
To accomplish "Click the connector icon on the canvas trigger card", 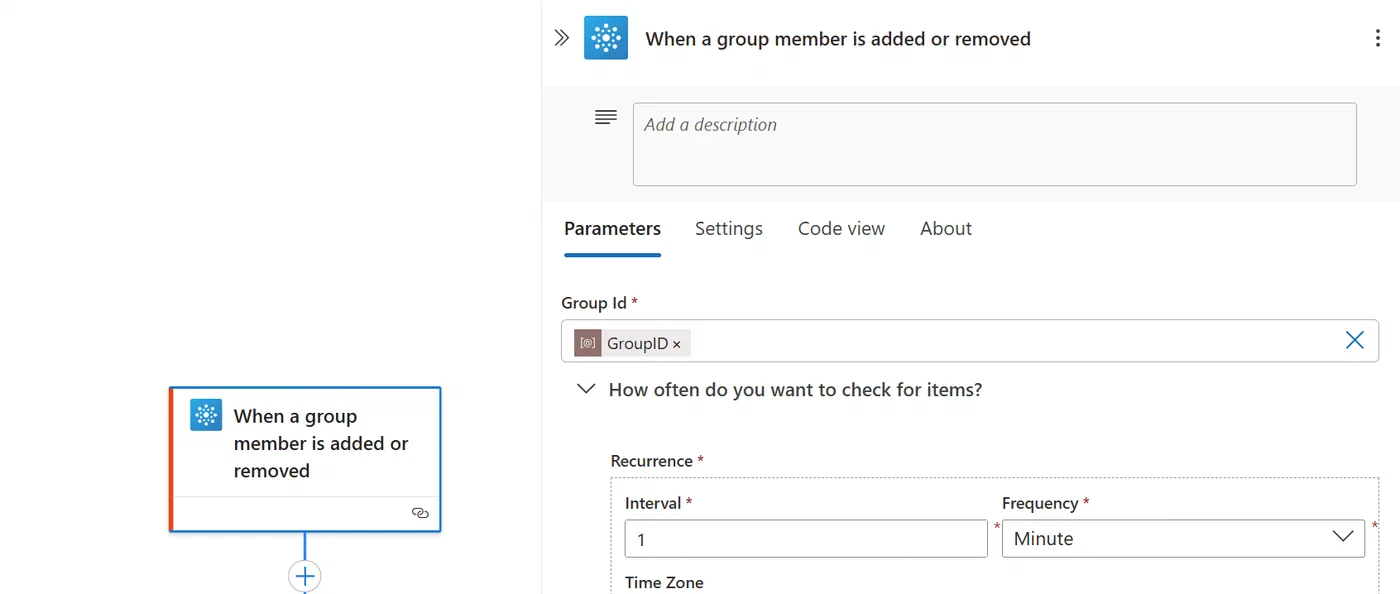I will pos(206,415).
